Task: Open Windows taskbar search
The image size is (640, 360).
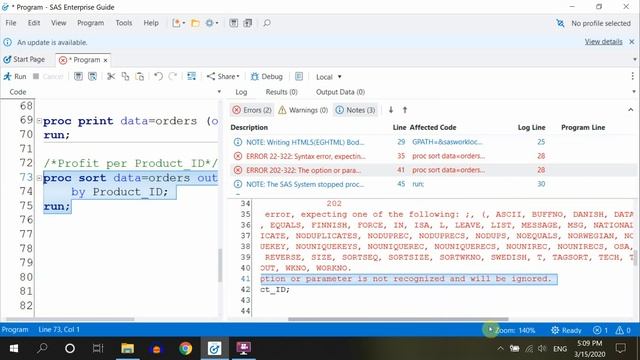Action: (x=42, y=348)
